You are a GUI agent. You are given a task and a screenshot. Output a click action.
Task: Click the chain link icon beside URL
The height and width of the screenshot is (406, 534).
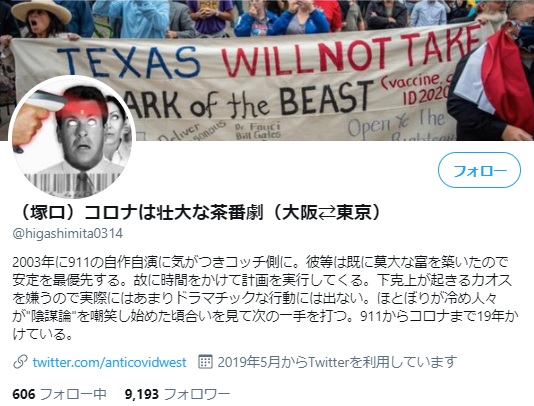20,362
